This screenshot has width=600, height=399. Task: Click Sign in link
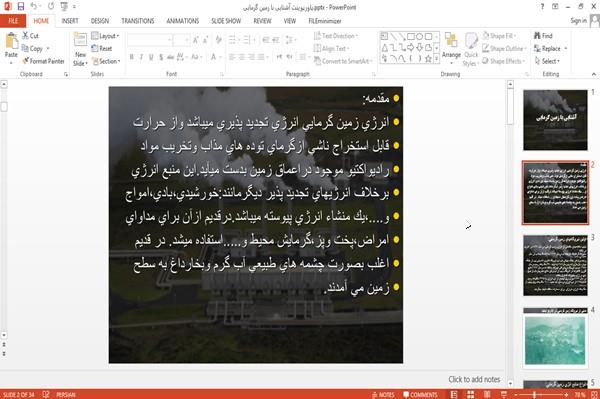click(578, 21)
